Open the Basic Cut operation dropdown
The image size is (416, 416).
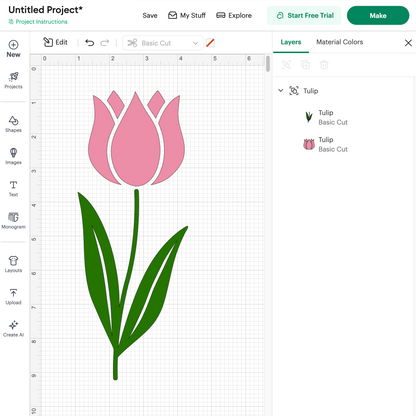163,43
